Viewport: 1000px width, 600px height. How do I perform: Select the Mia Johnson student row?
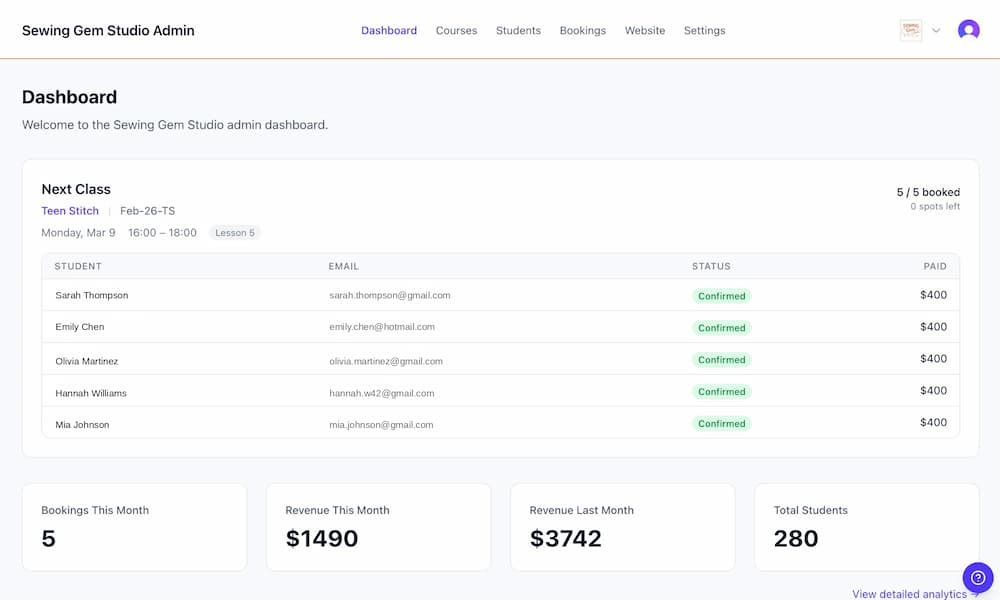pos(500,424)
